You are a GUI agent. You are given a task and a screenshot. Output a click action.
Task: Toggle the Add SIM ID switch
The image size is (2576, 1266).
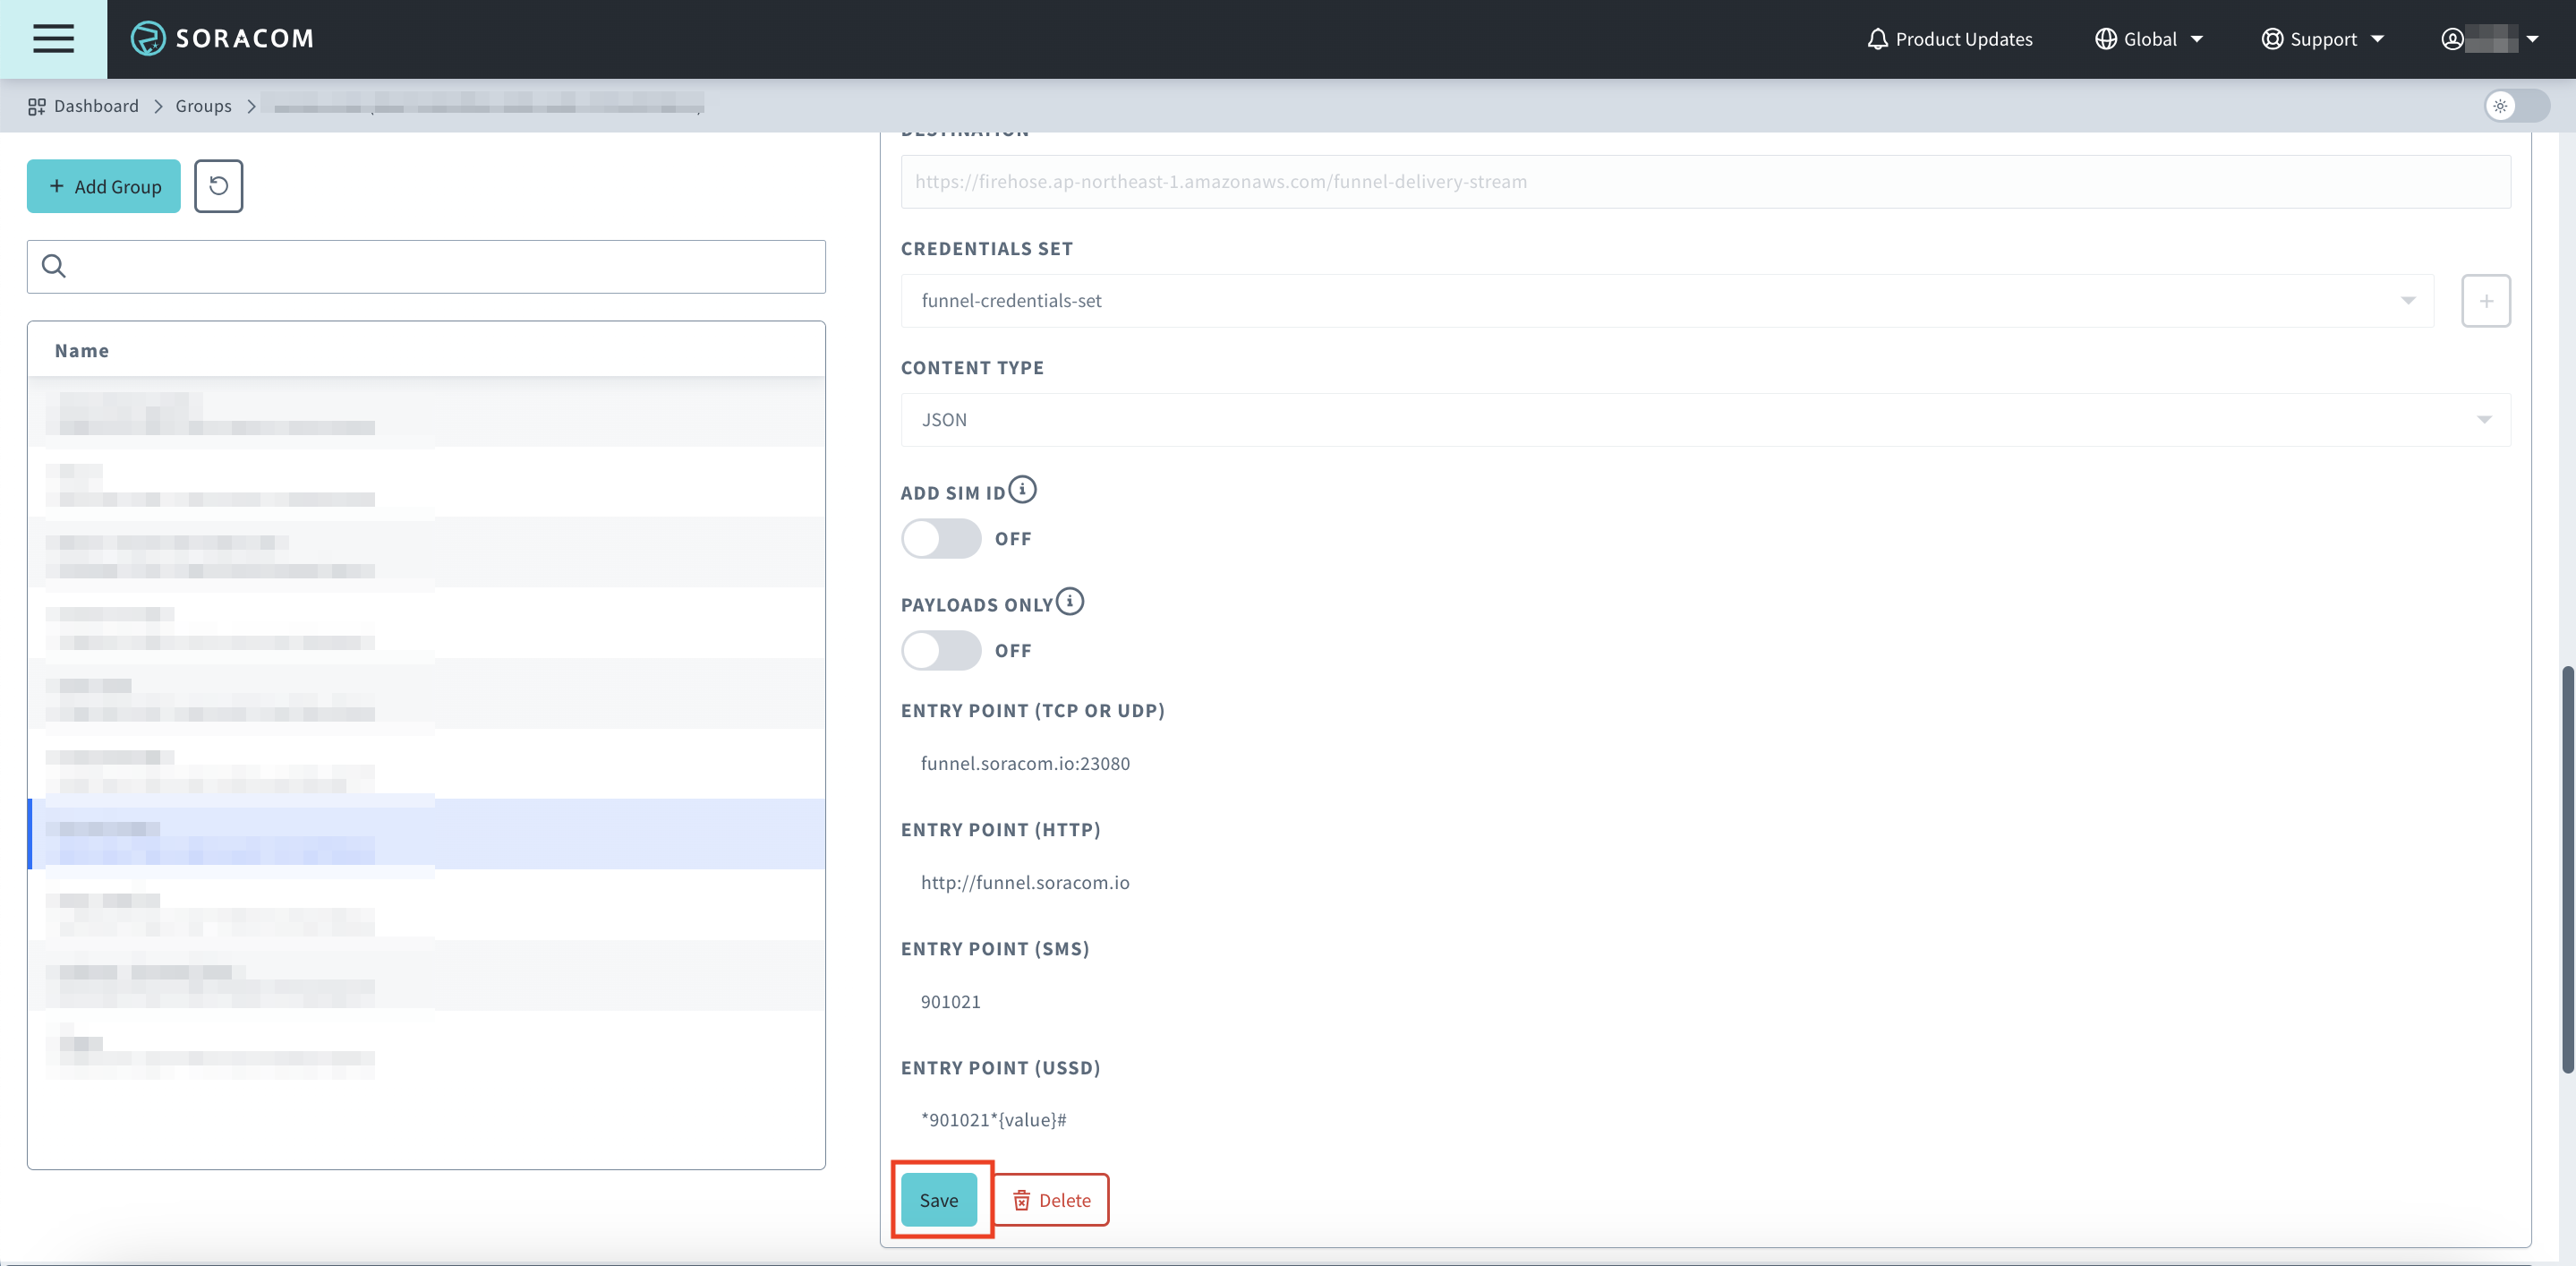[941, 539]
